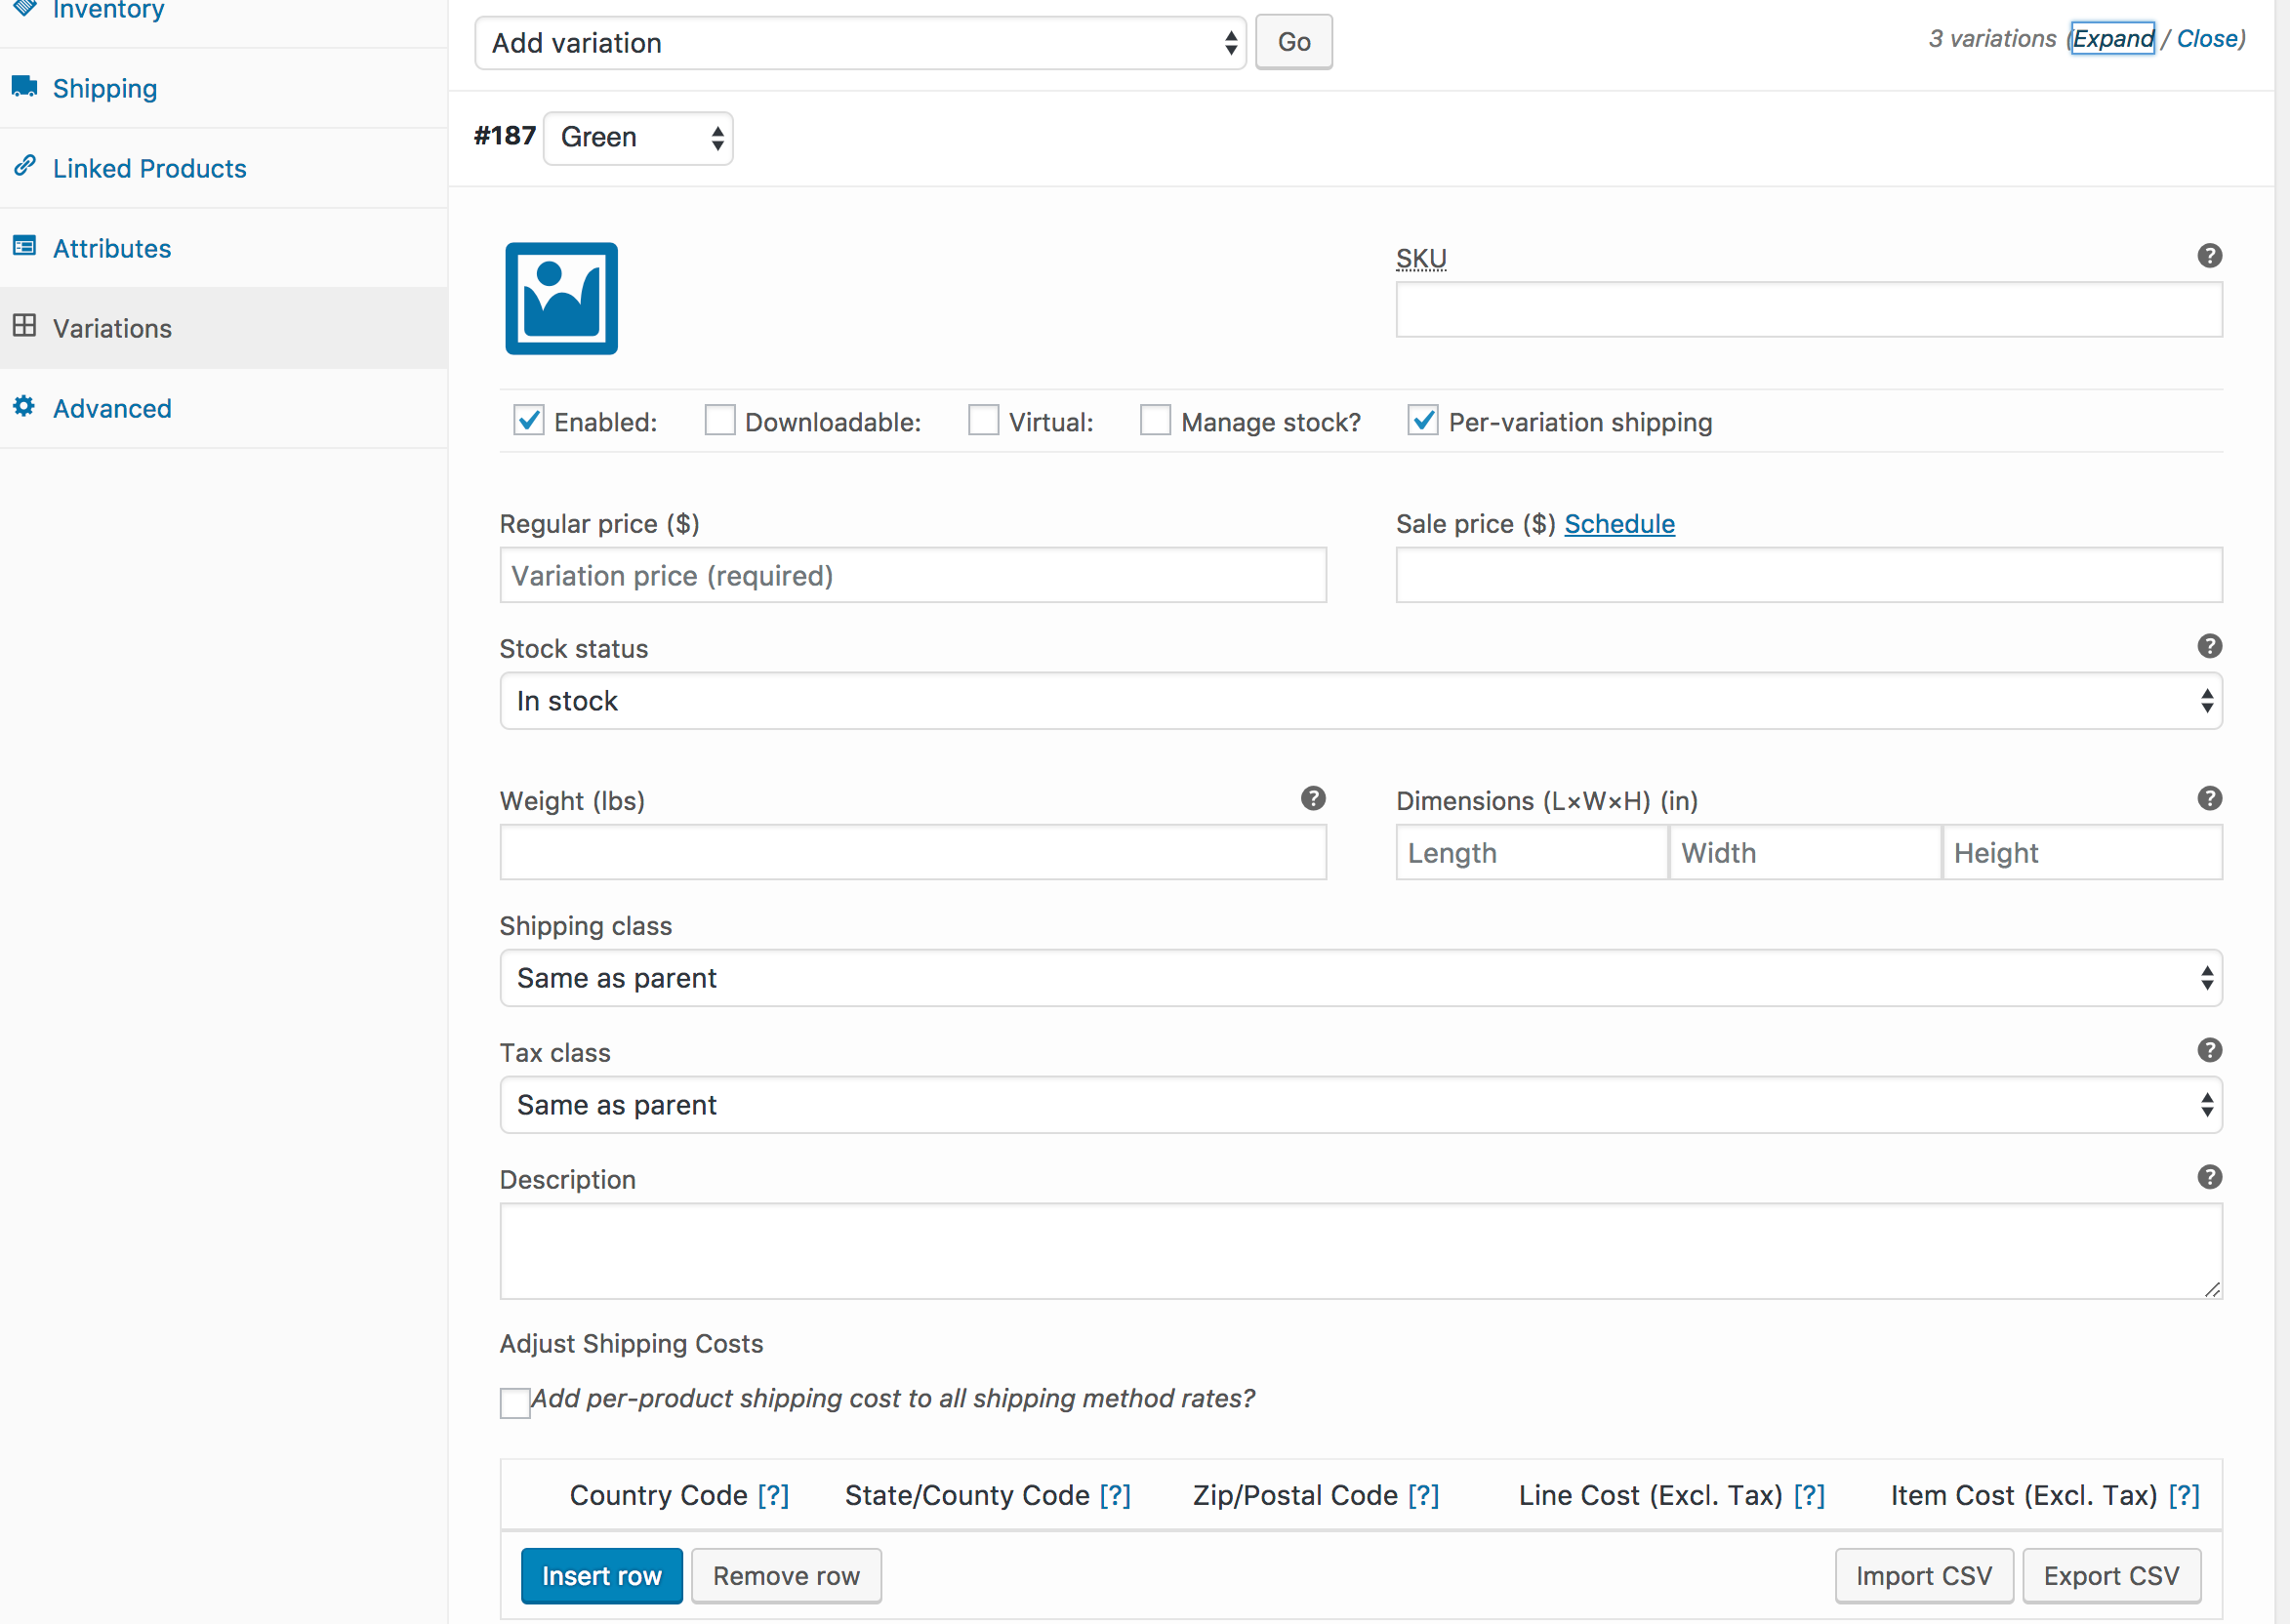
Task: Open the Shipping class dropdown
Action: pos(1361,978)
